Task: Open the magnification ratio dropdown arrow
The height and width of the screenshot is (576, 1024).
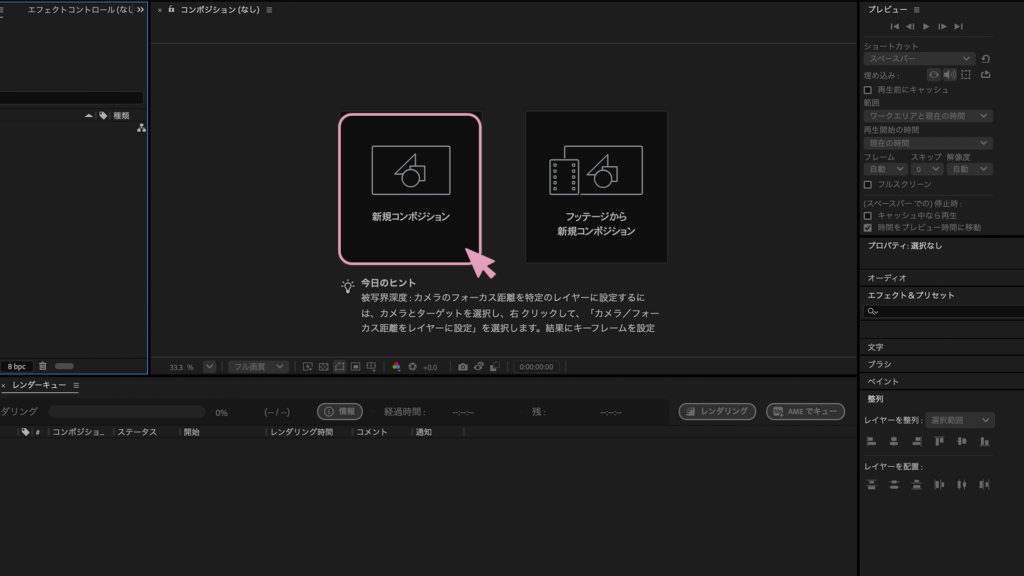Action: 209,367
